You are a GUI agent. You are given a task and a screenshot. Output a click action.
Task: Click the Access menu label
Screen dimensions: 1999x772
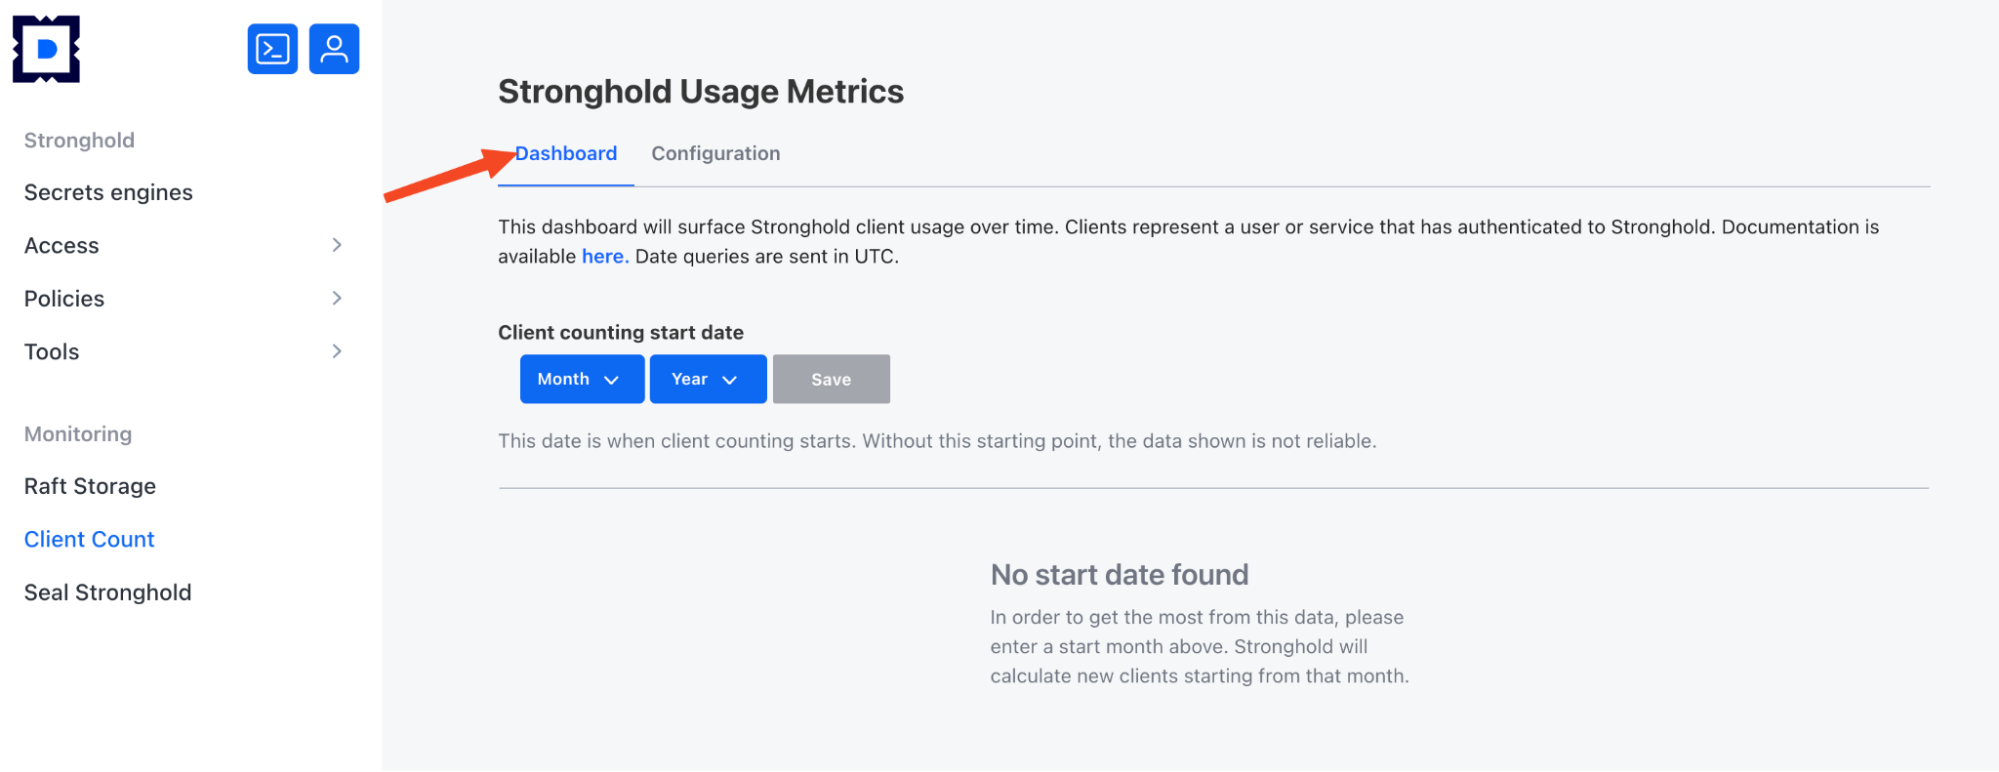tap(61, 245)
